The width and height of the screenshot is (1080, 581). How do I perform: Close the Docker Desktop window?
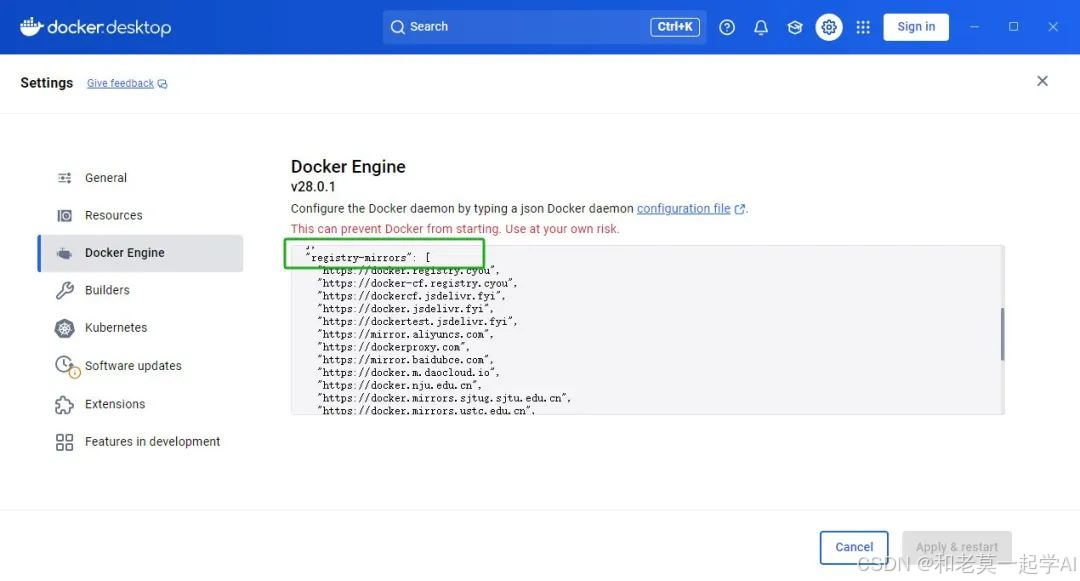pos(1053,27)
